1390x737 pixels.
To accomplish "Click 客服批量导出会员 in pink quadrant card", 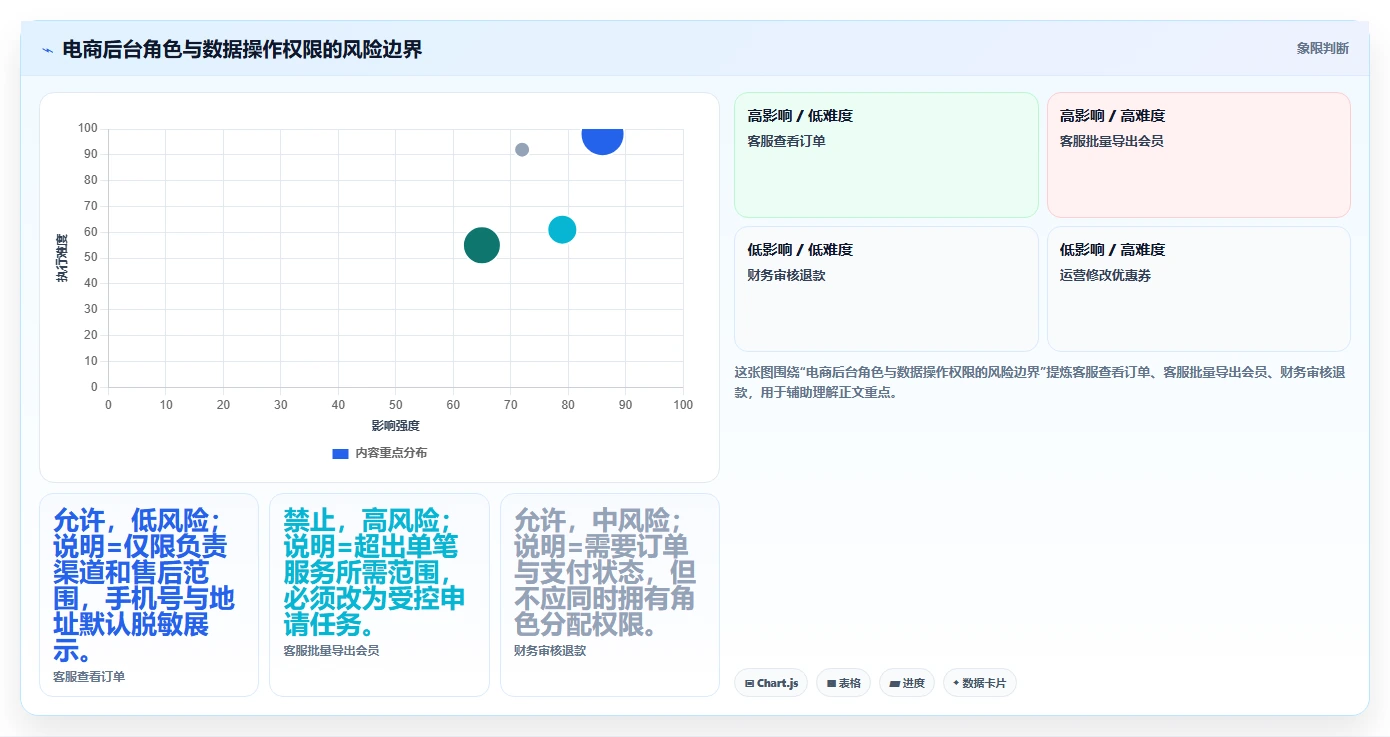I will pos(1111,141).
